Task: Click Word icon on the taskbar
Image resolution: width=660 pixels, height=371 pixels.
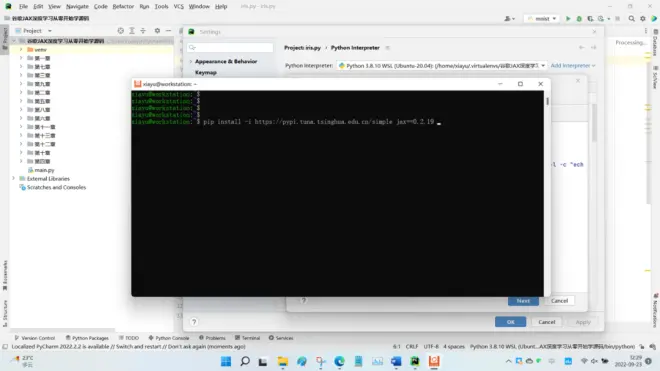Action: click(396, 361)
